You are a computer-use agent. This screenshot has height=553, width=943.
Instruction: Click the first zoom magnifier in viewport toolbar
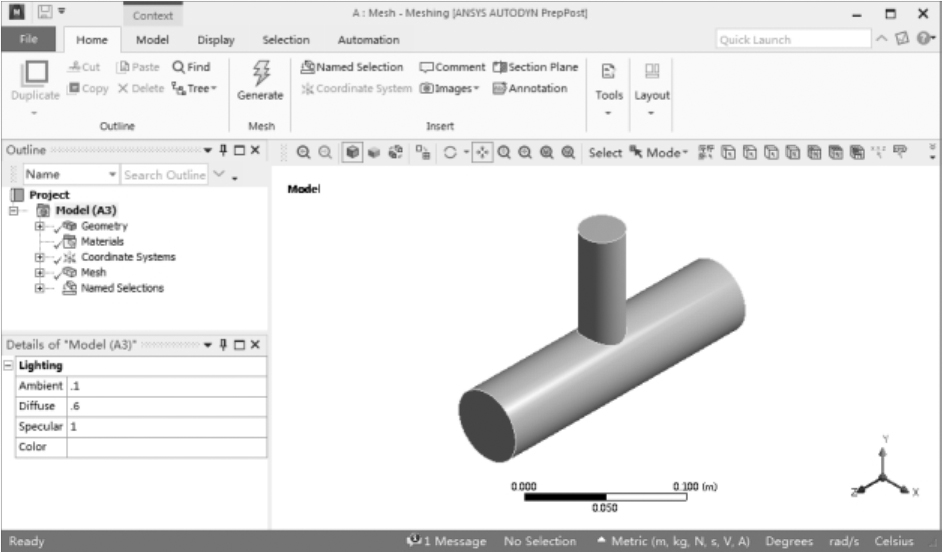[303, 153]
